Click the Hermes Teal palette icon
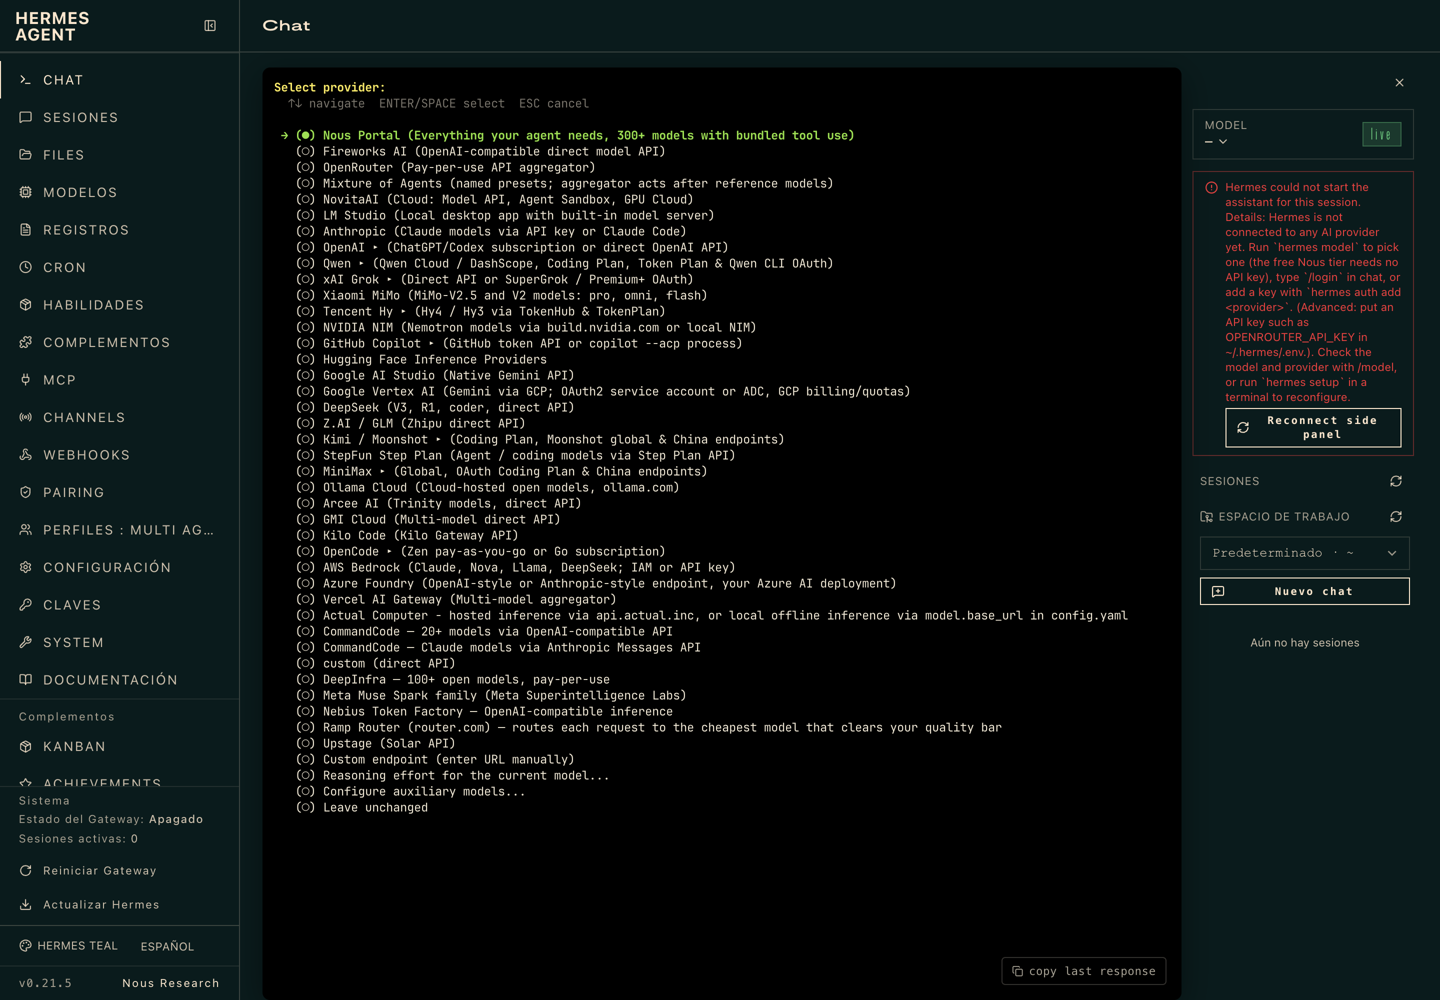The image size is (1440, 1000). 26,946
